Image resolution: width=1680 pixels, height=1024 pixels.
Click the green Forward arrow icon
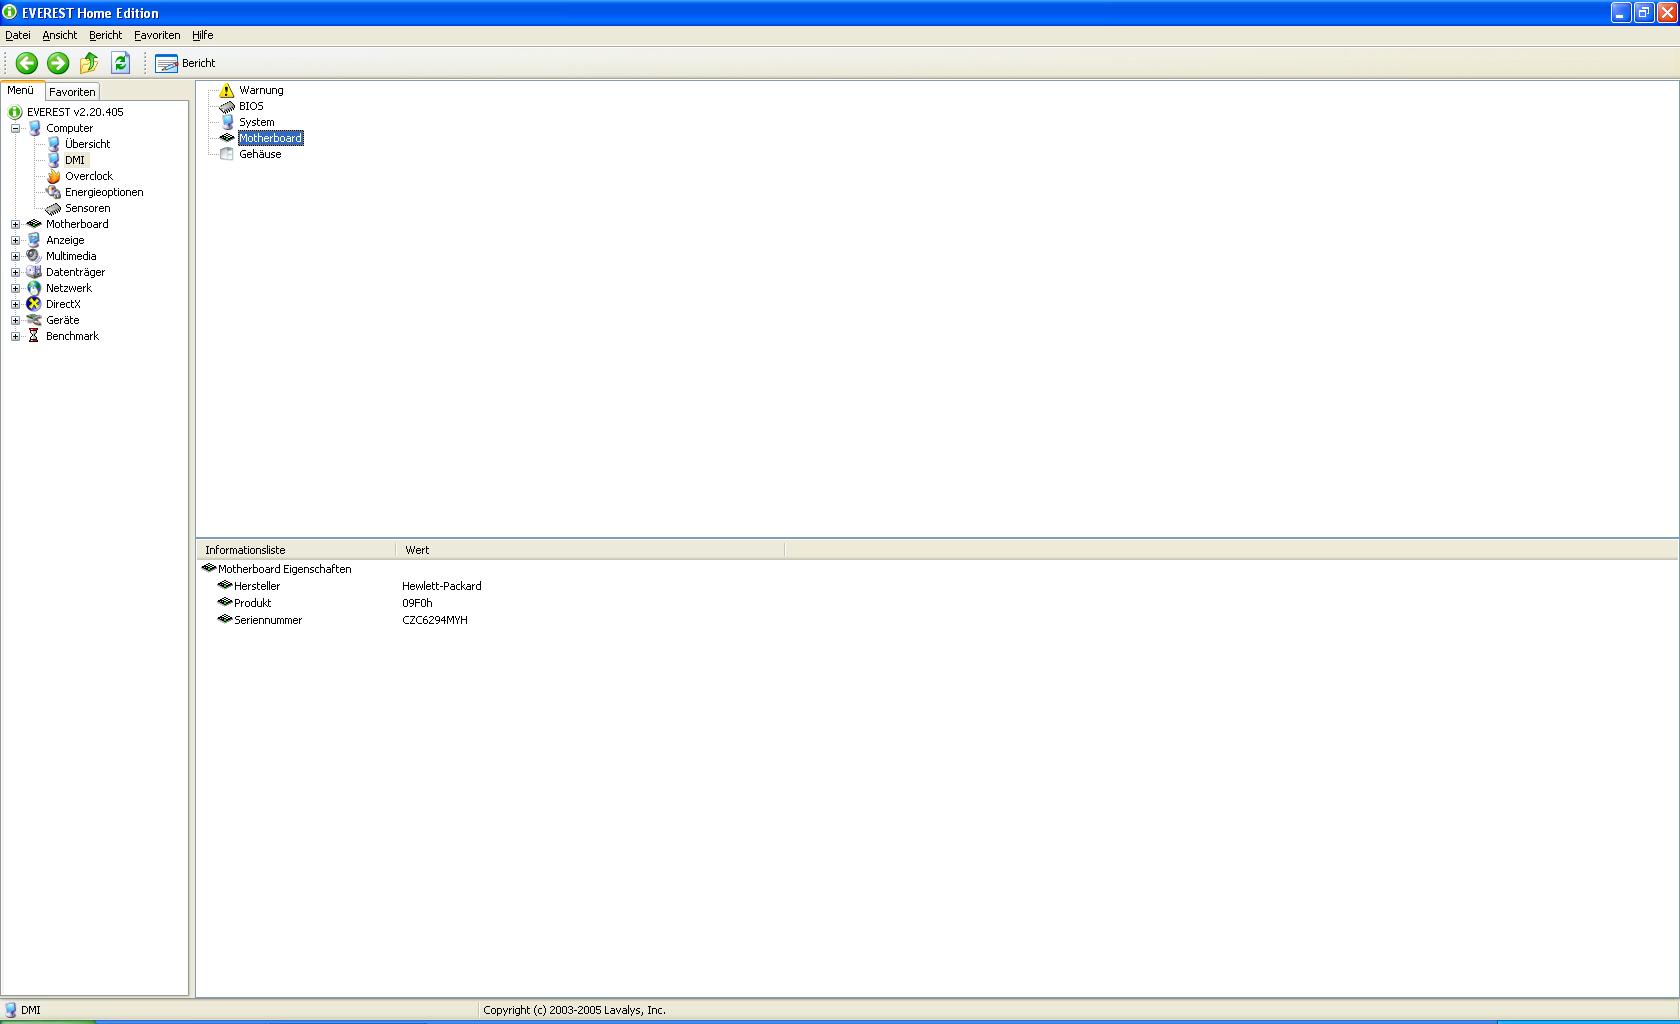tap(58, 63)
